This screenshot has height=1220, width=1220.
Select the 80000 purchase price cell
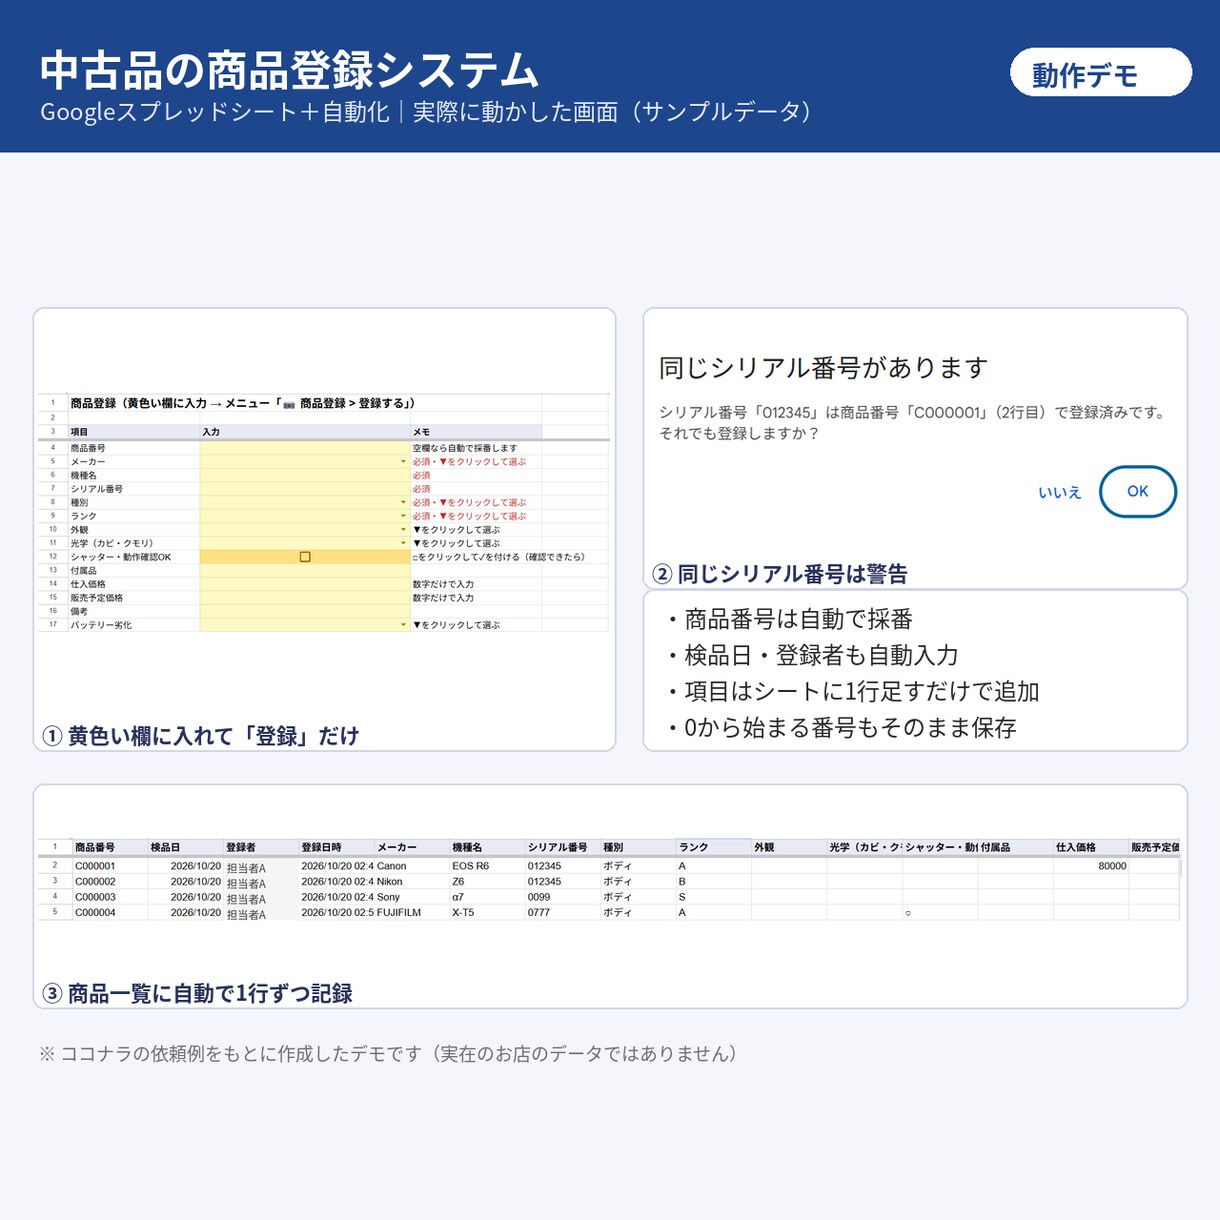pyautogui.click(x=1090, y=866)
